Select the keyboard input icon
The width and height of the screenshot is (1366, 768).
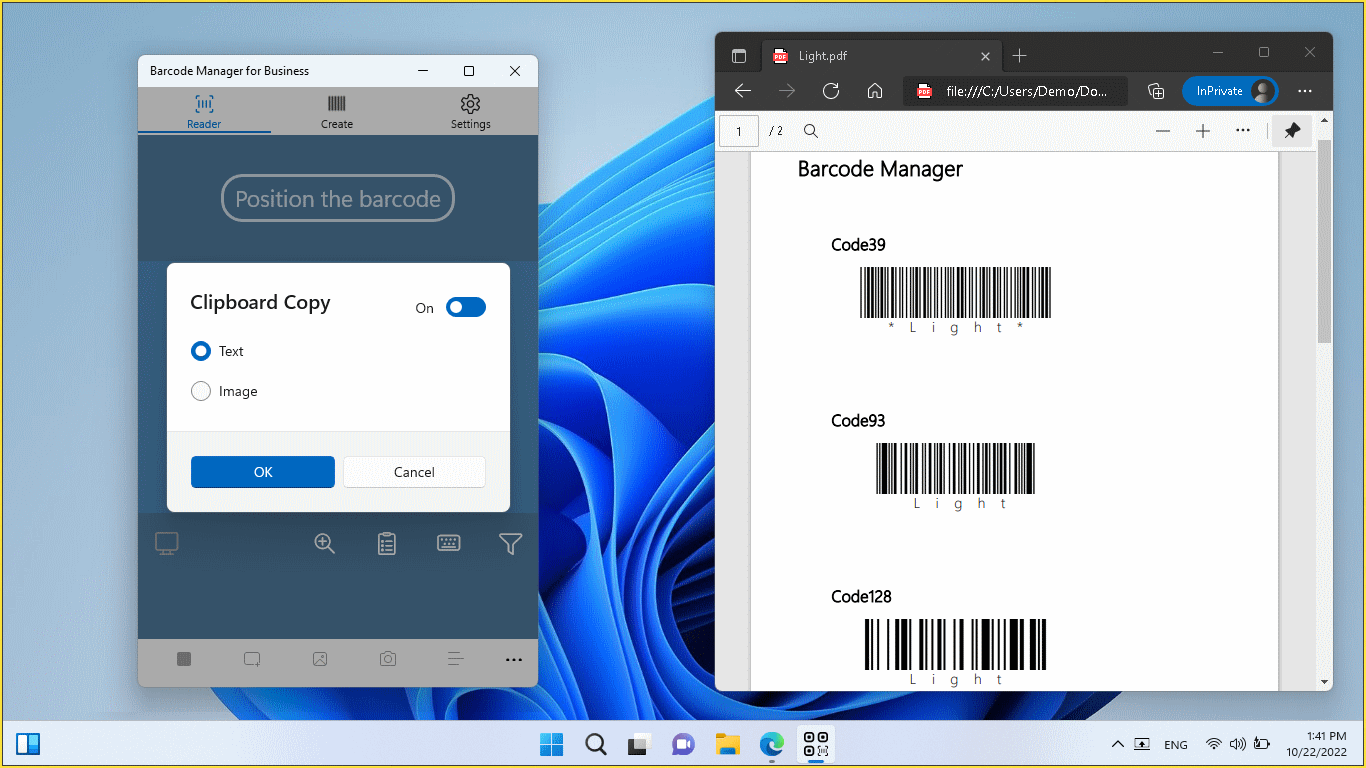pyautogui.click(x=448, y=543)
